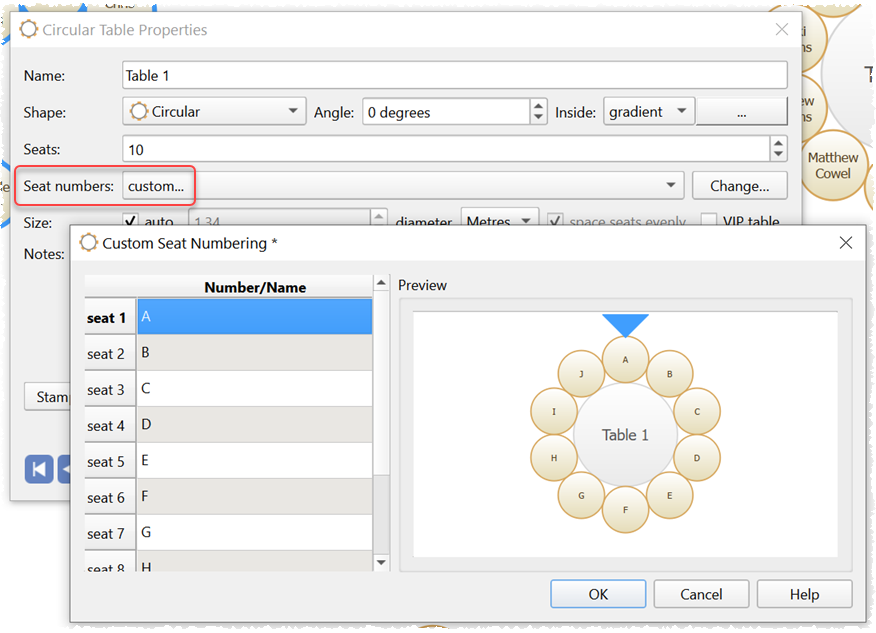Select the seat 6 row header
Screen dimensions: 876x633
tap(110, 497)
